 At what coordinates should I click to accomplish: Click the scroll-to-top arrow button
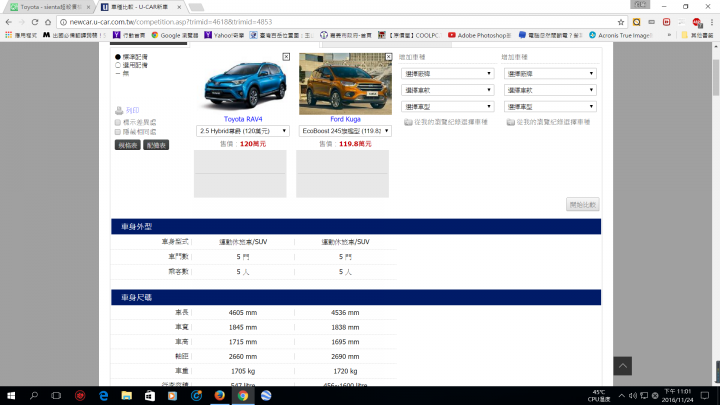tap(622, 366)
